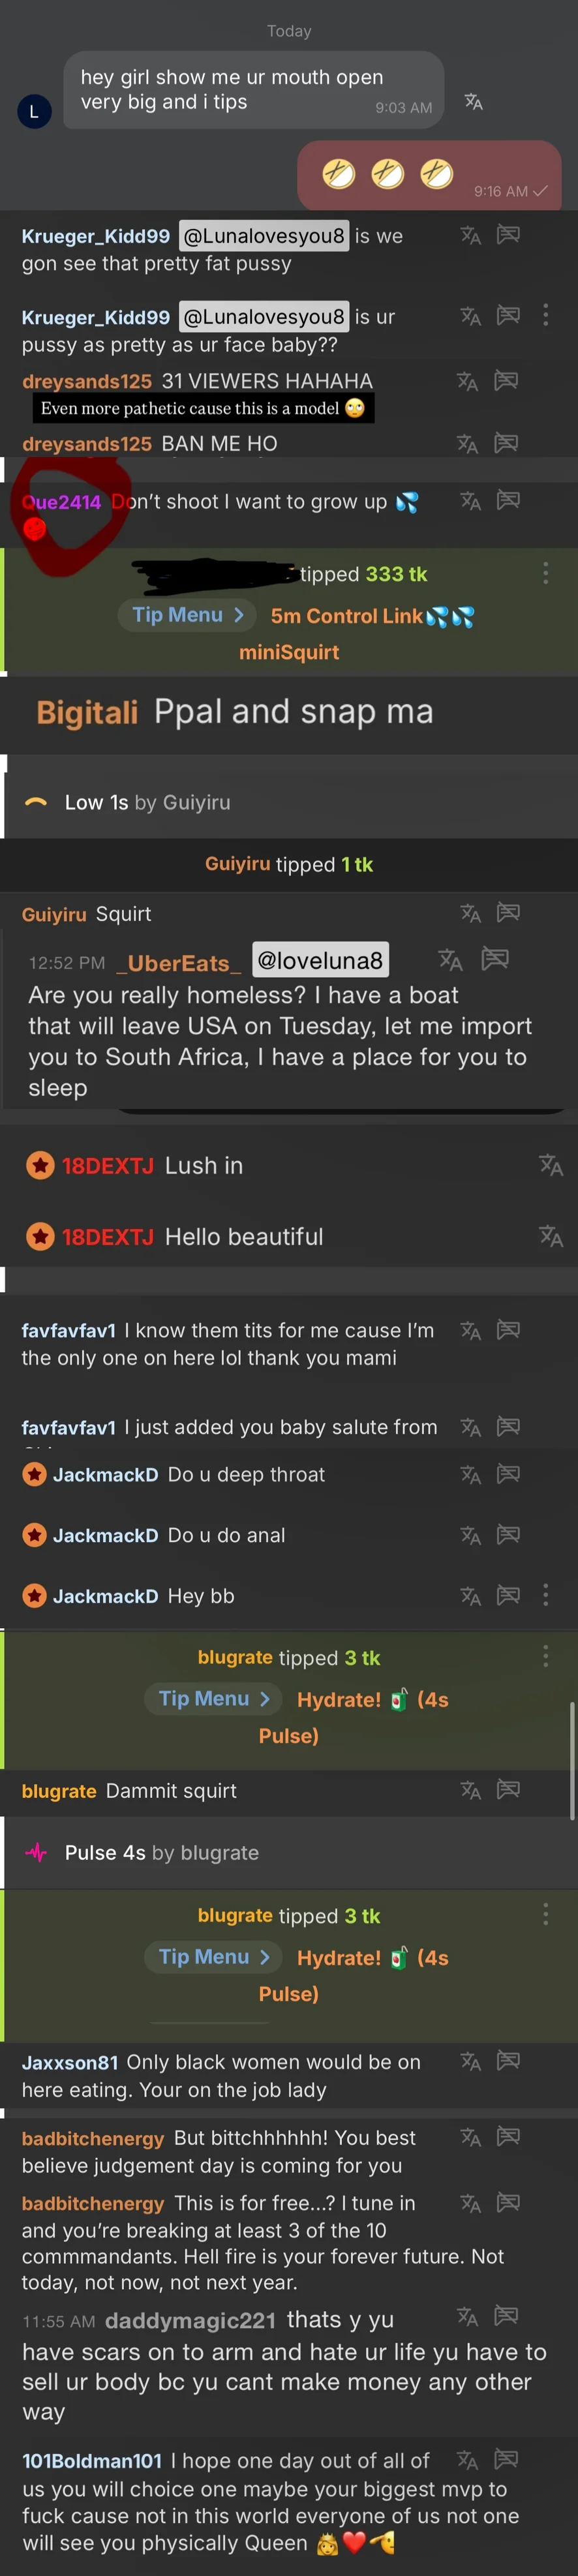Expand Tip Menu in second blugrate tip

tap(214, 1957)
